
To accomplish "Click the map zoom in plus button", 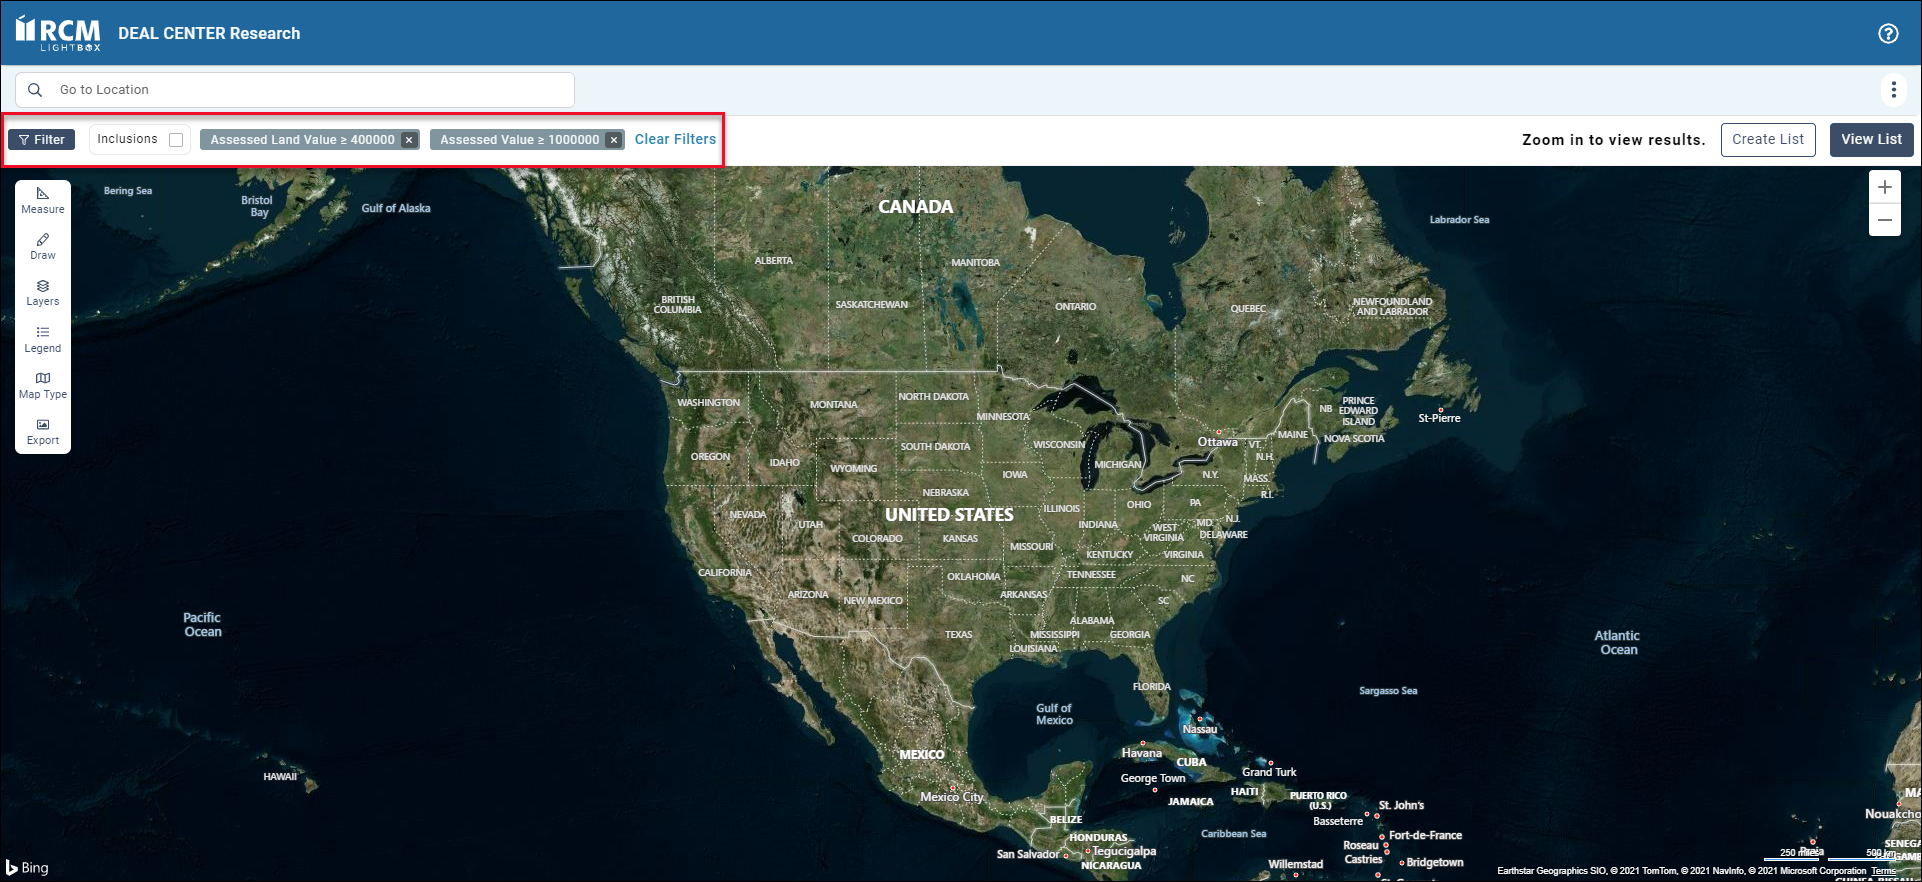I will tap(1885, 187).
